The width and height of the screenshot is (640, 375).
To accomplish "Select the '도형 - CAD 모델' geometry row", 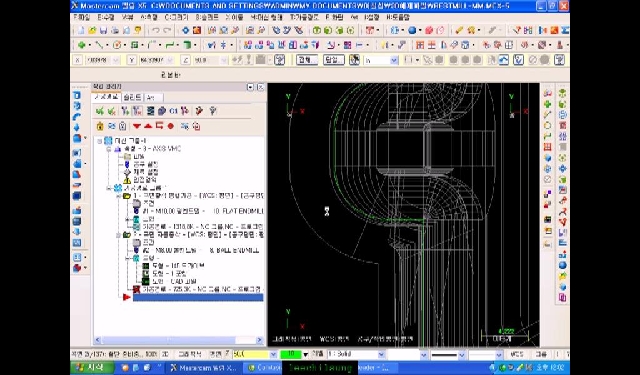I will (x=169, y=282).
